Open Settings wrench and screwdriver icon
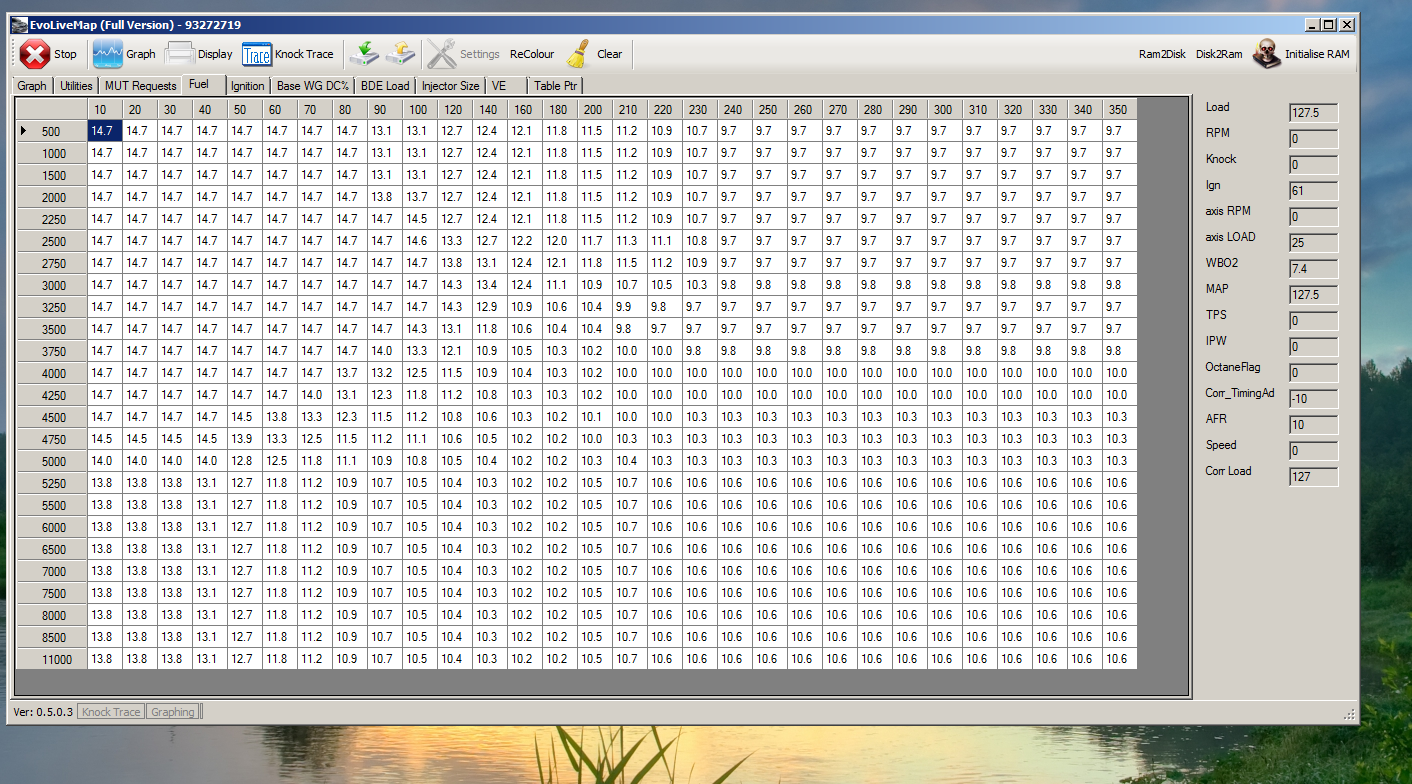 point(441,54)
